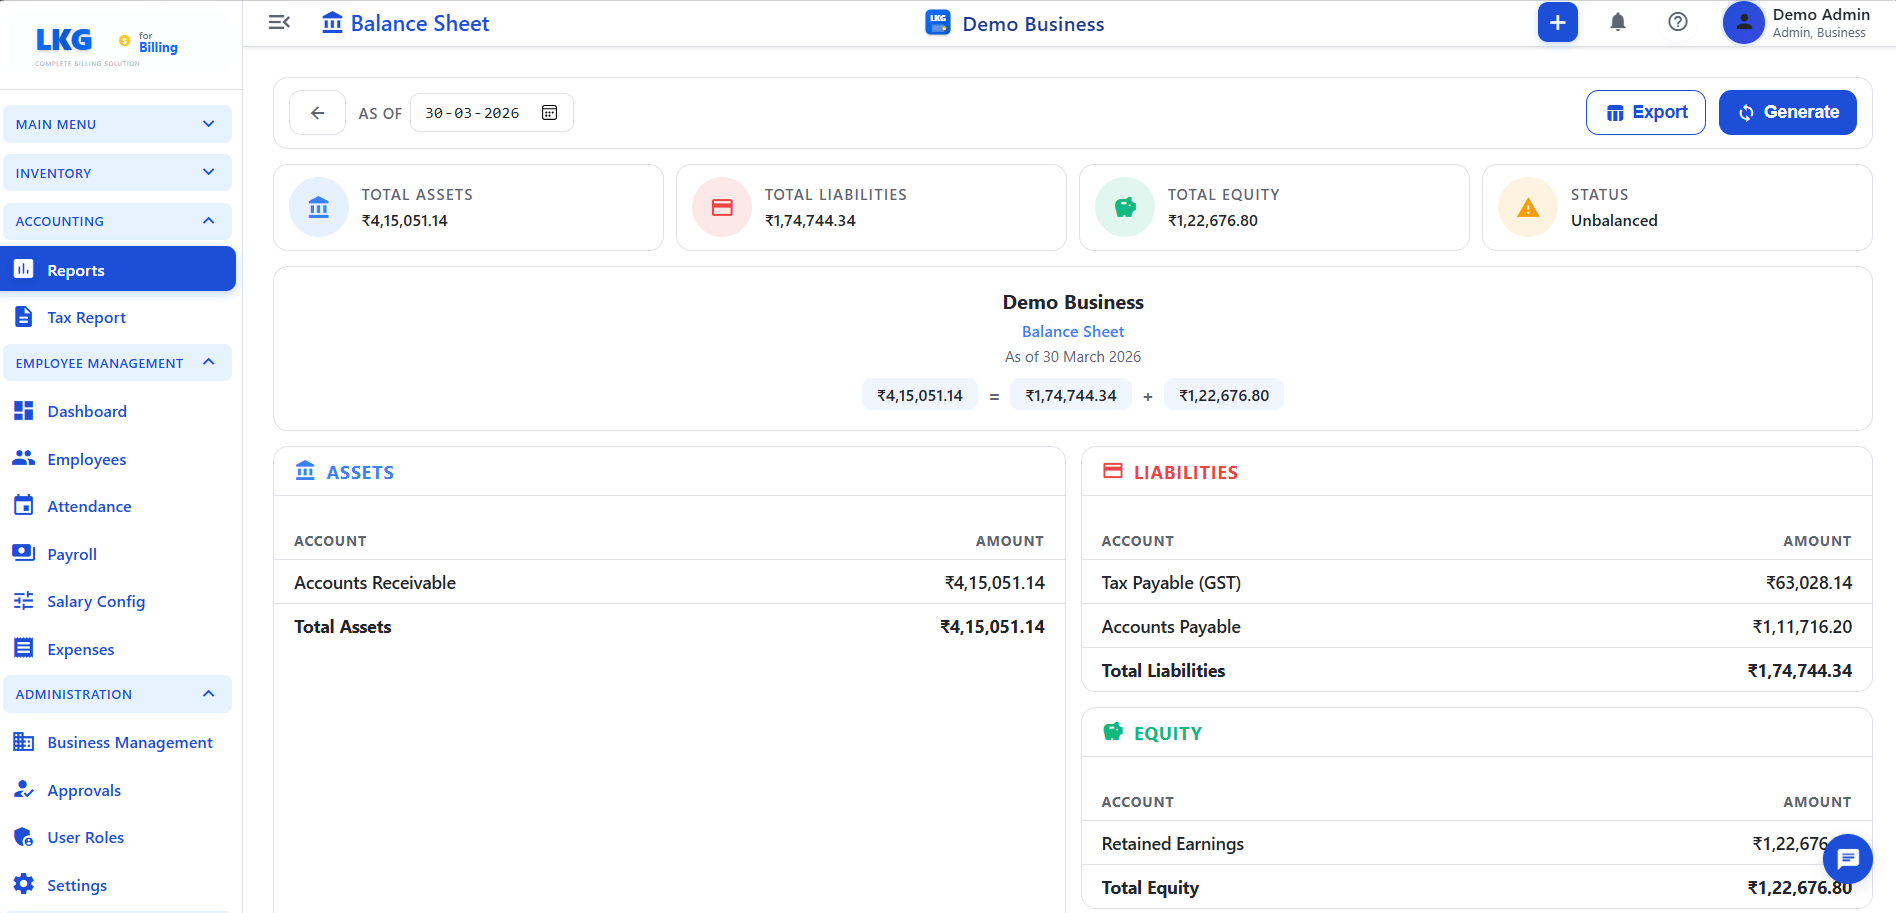Click the Accounts Receivable row
The image size is (1896, 913).
coord(669,582)
